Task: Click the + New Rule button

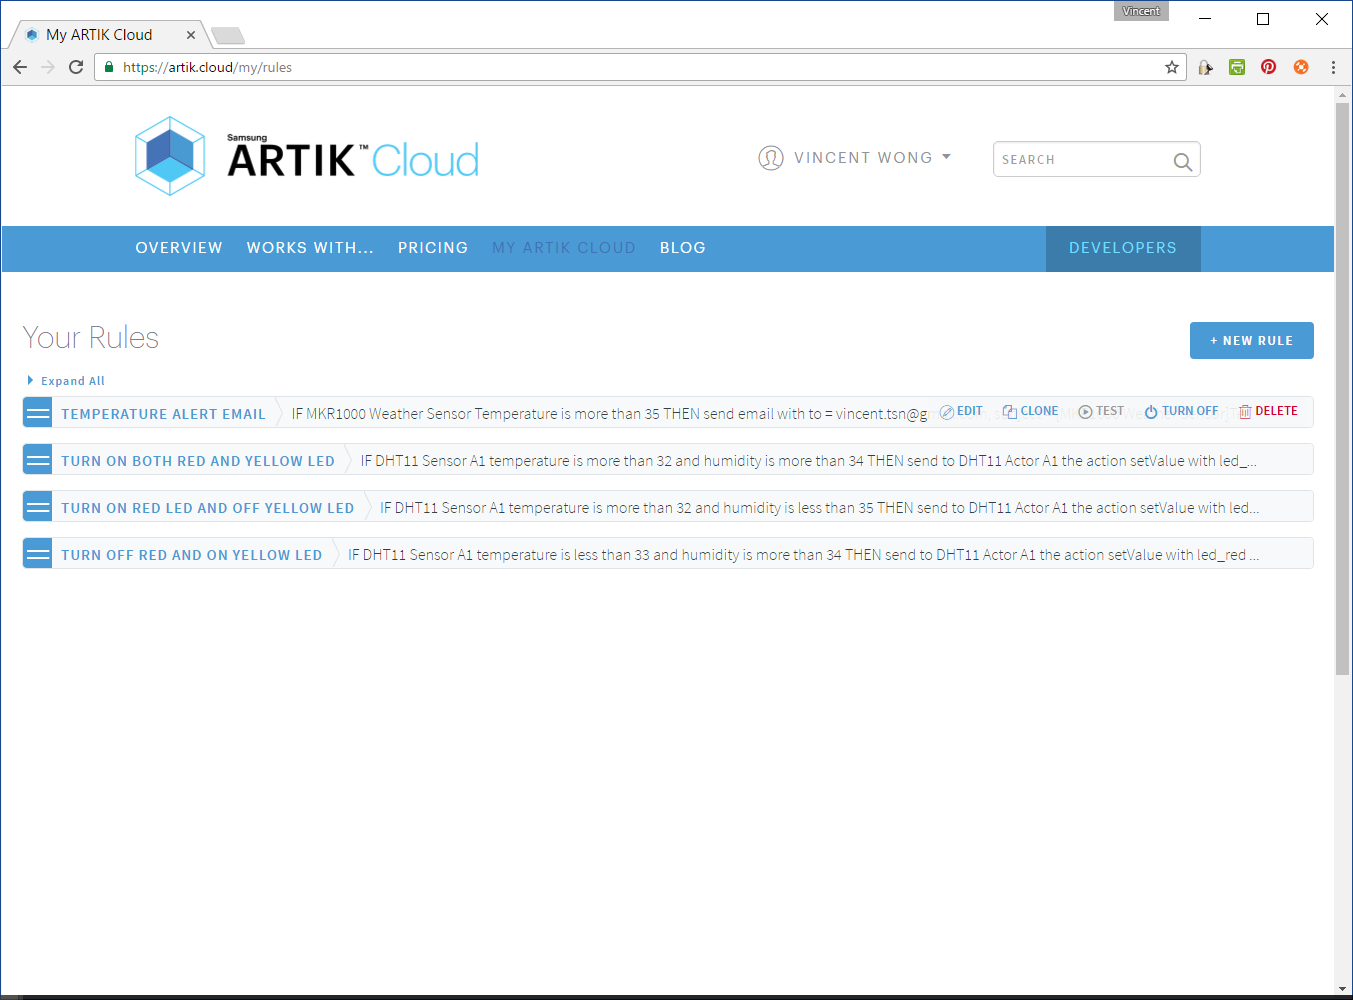Action: point(1251,340)
